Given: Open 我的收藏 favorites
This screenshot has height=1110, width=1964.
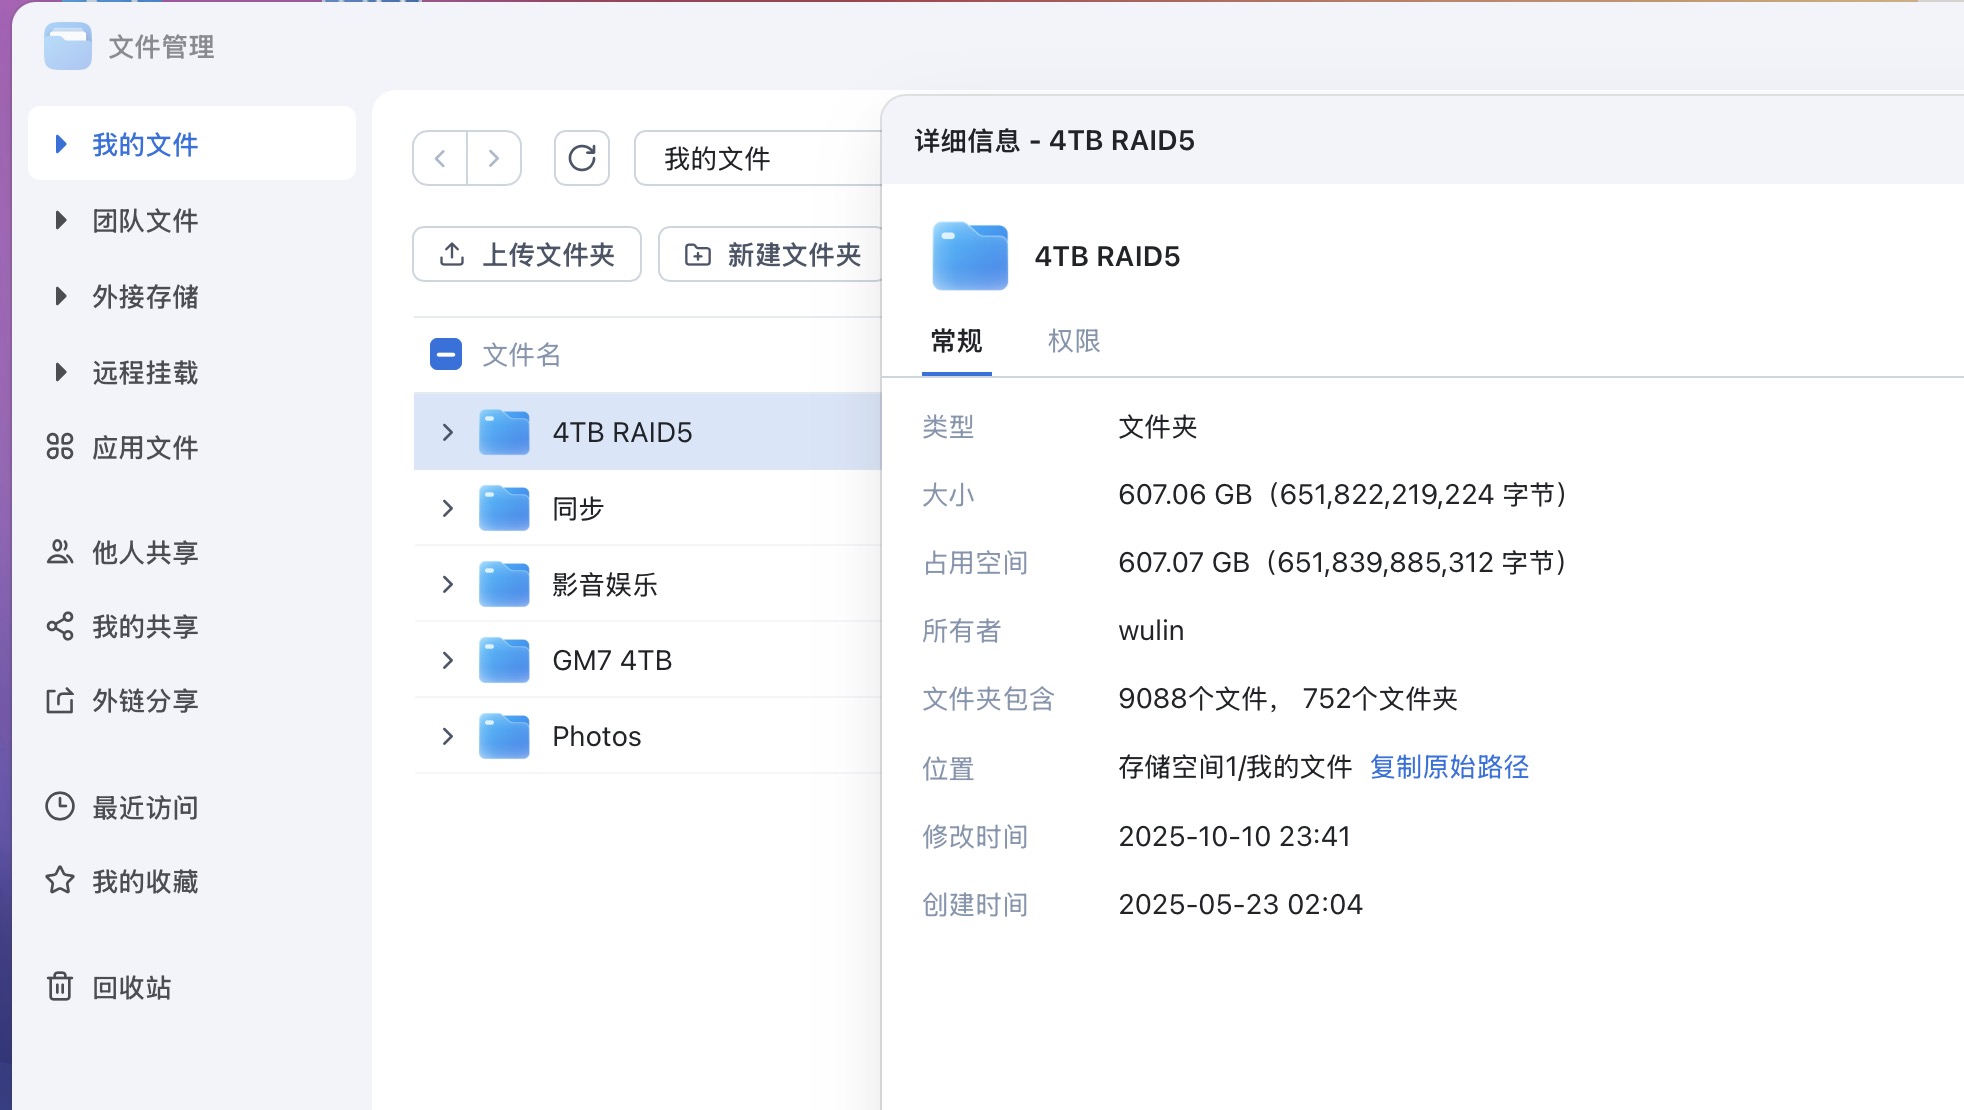Looking at the screenshot, I should pos(144,882).
